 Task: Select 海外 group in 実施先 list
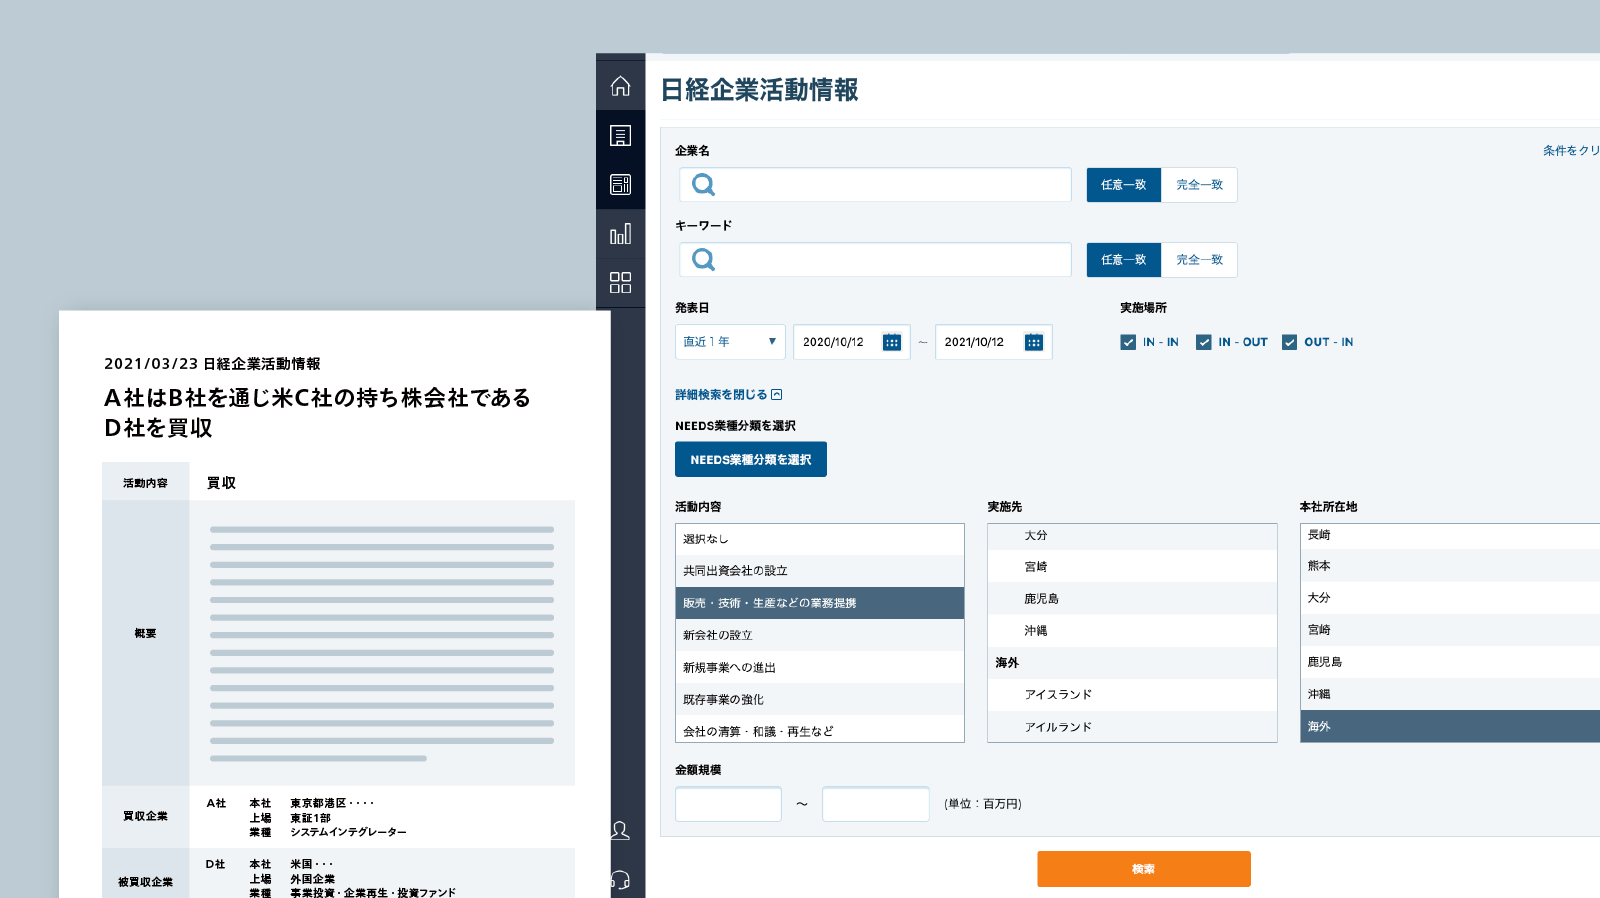(1132, 662)
